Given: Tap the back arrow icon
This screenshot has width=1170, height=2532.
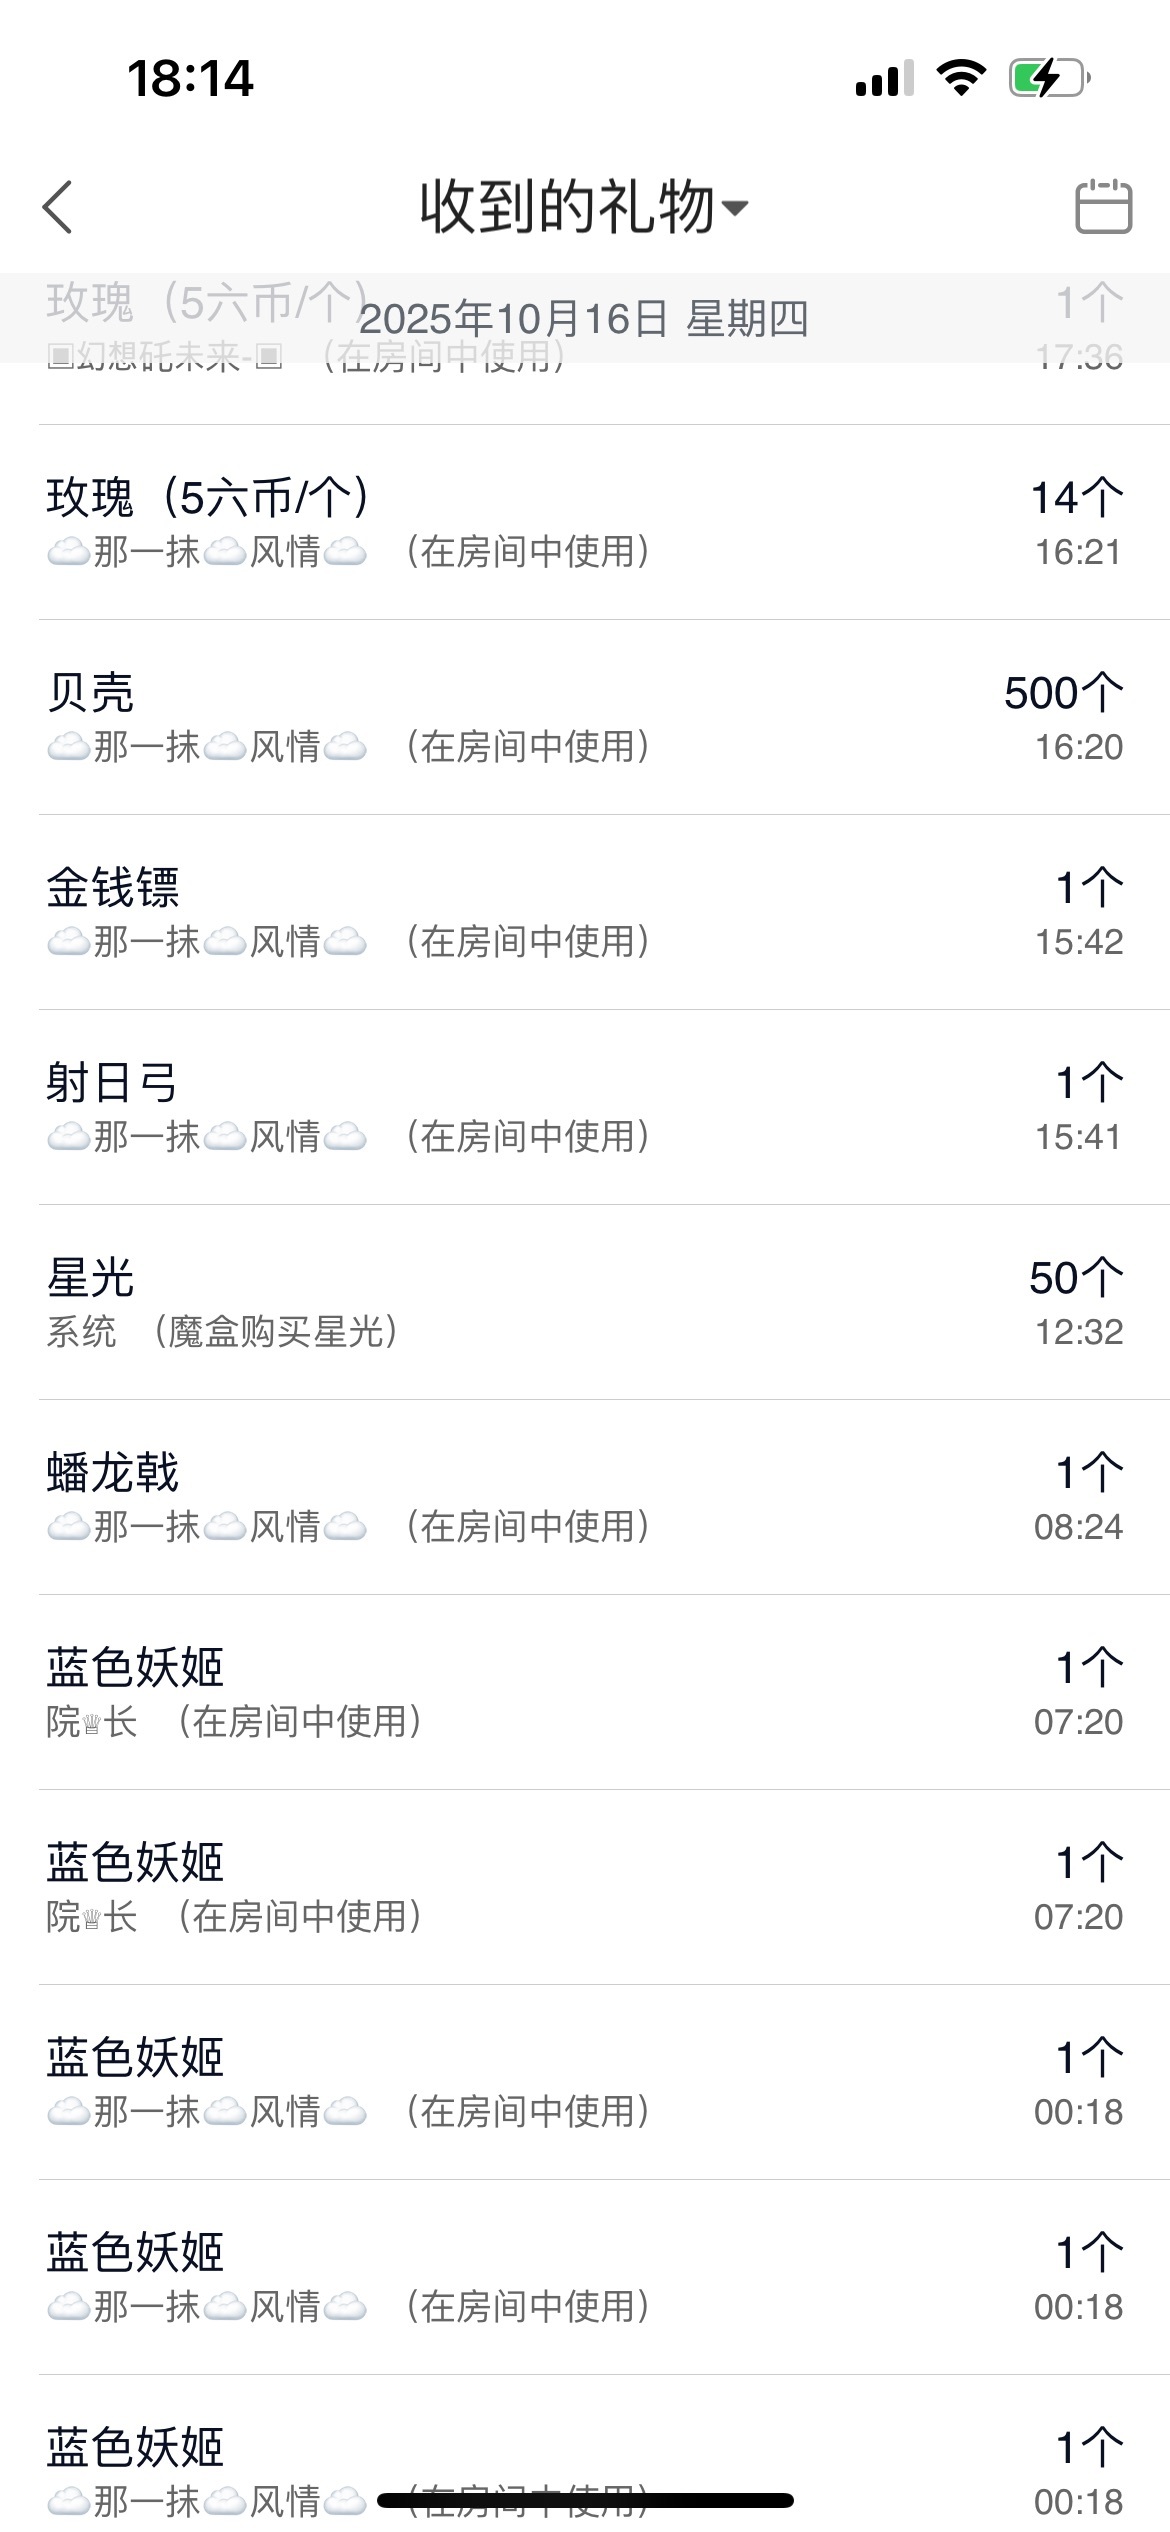Looking at the screenshot, I should 58,207.
